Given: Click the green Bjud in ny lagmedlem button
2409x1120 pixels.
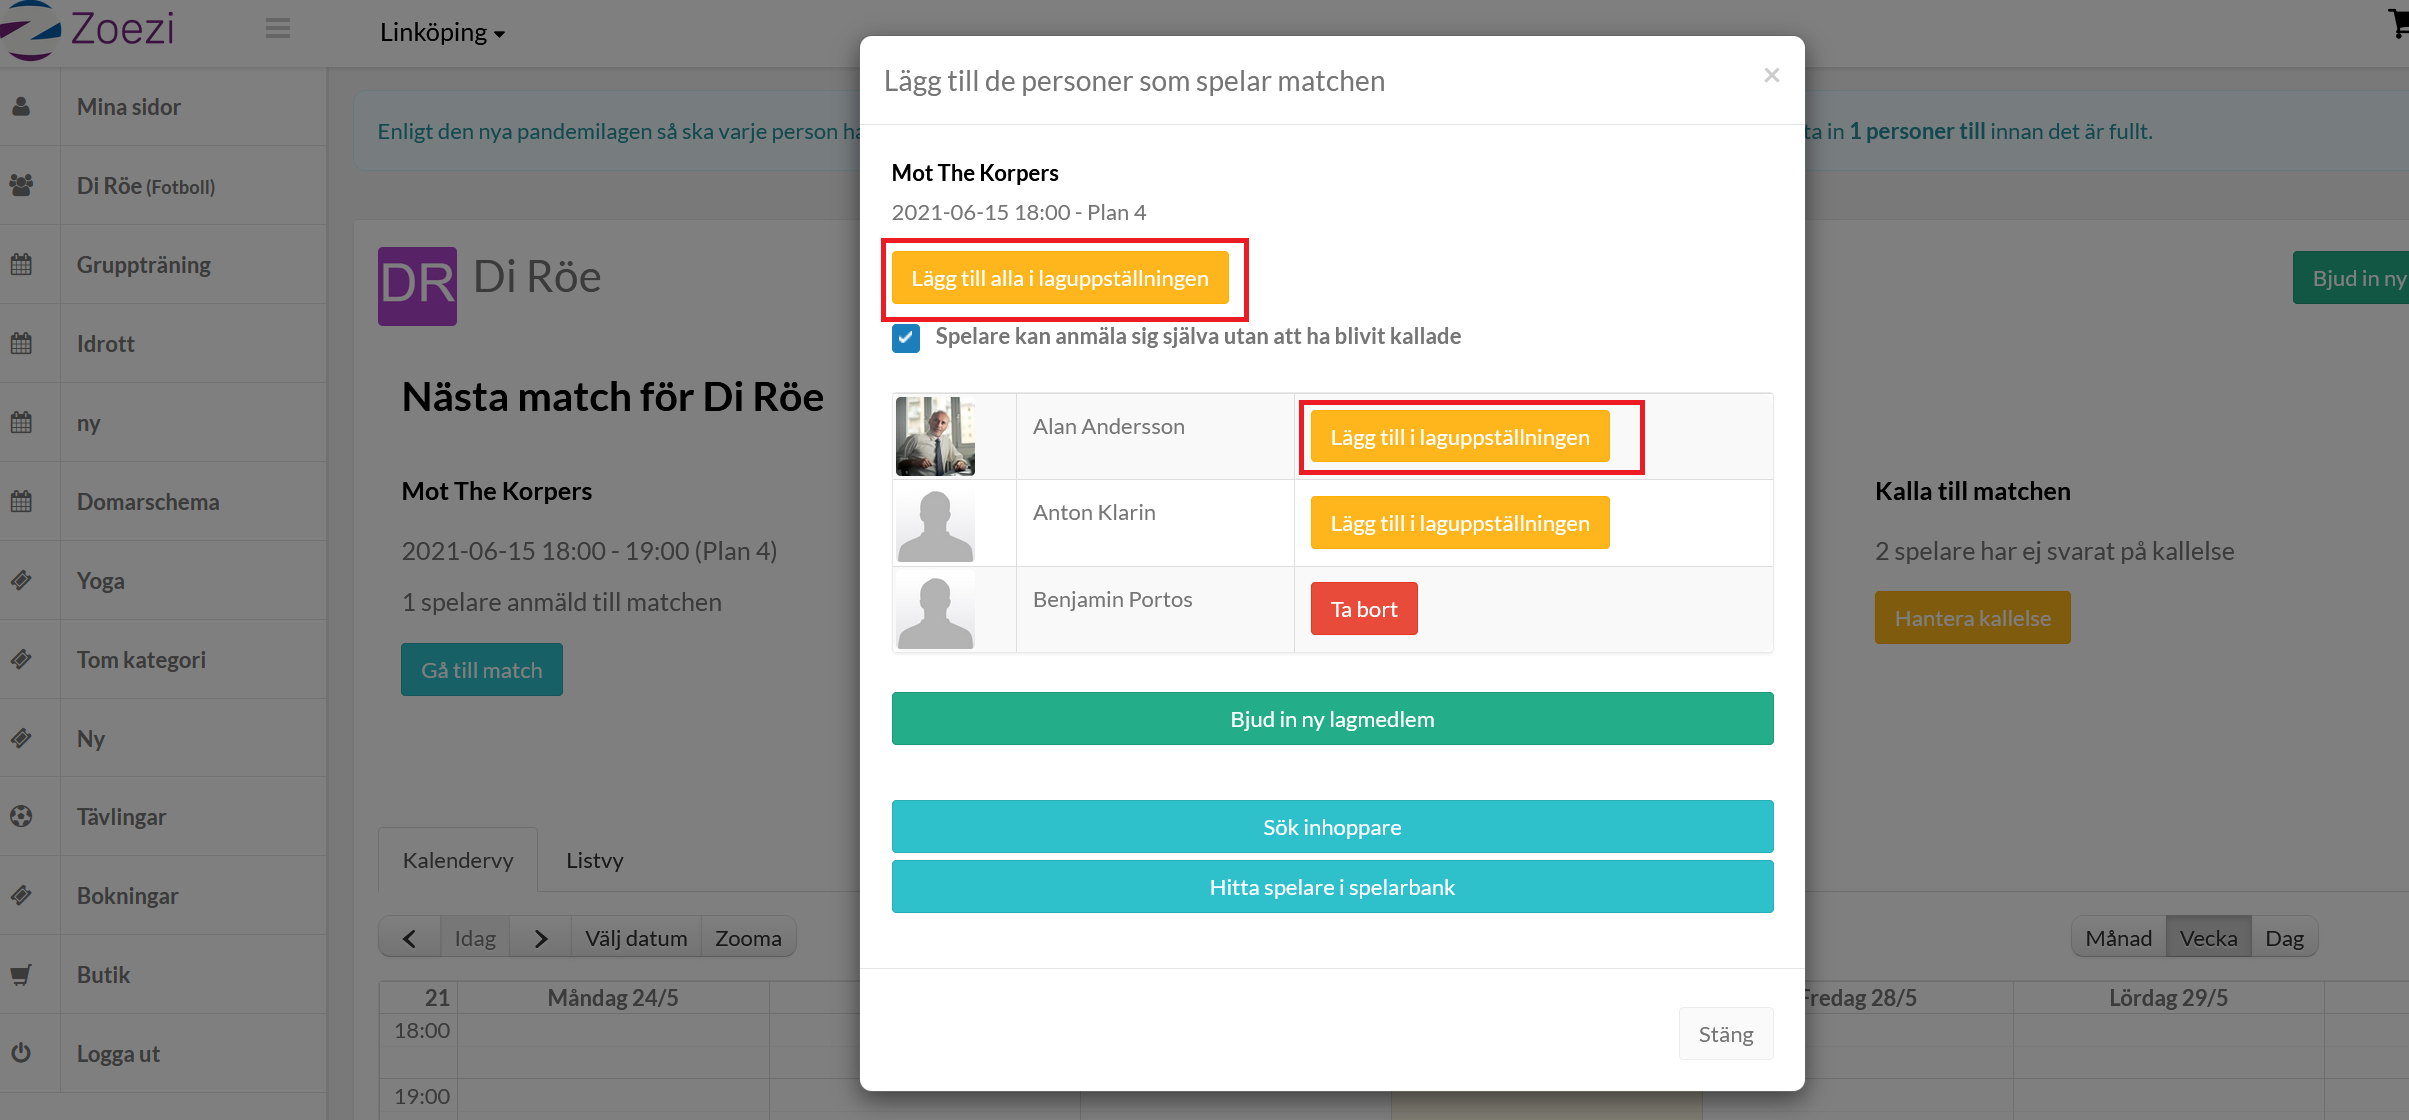Looking at the screenshot, I should [1332, 719].
